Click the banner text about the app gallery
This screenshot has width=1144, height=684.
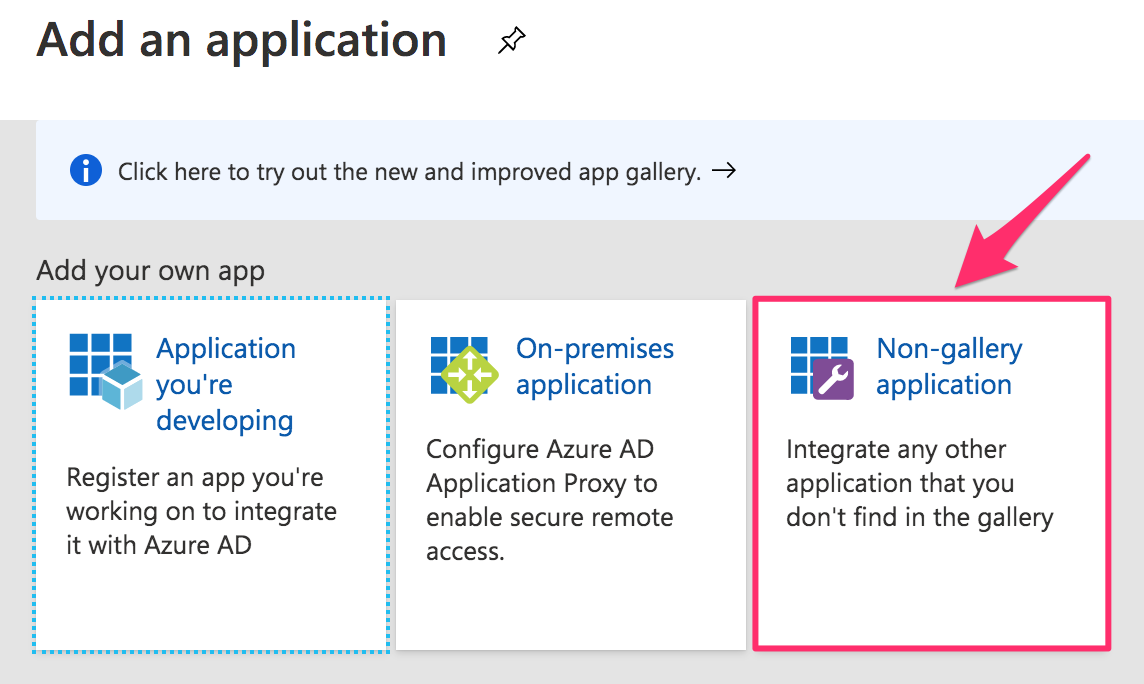coord(413,170)
